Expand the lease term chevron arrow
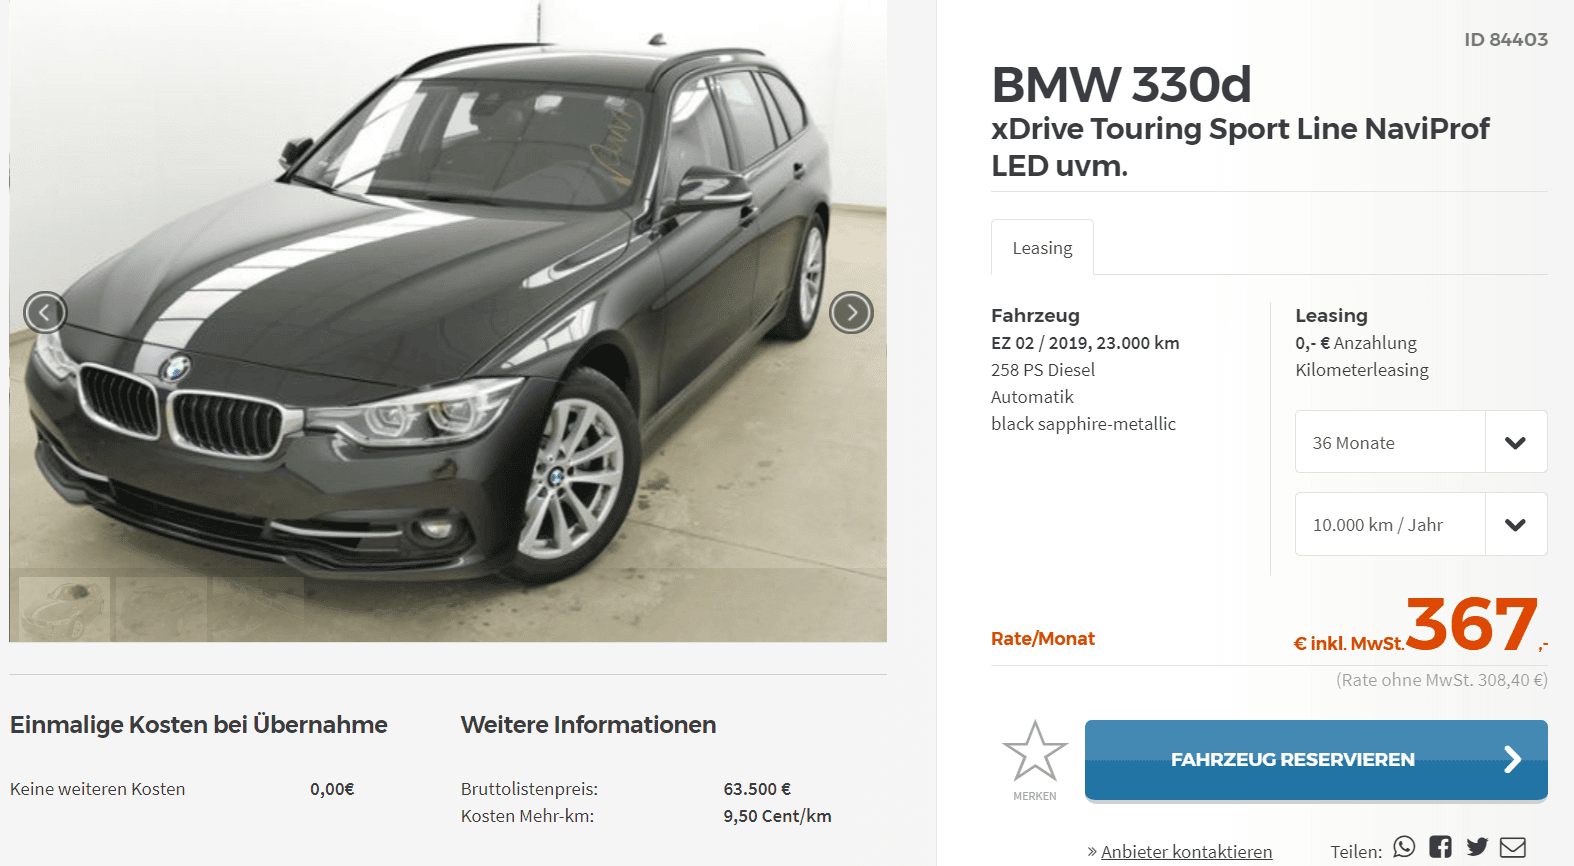The width and height of the screenshot is (1574, 866). pos(1516,442)
